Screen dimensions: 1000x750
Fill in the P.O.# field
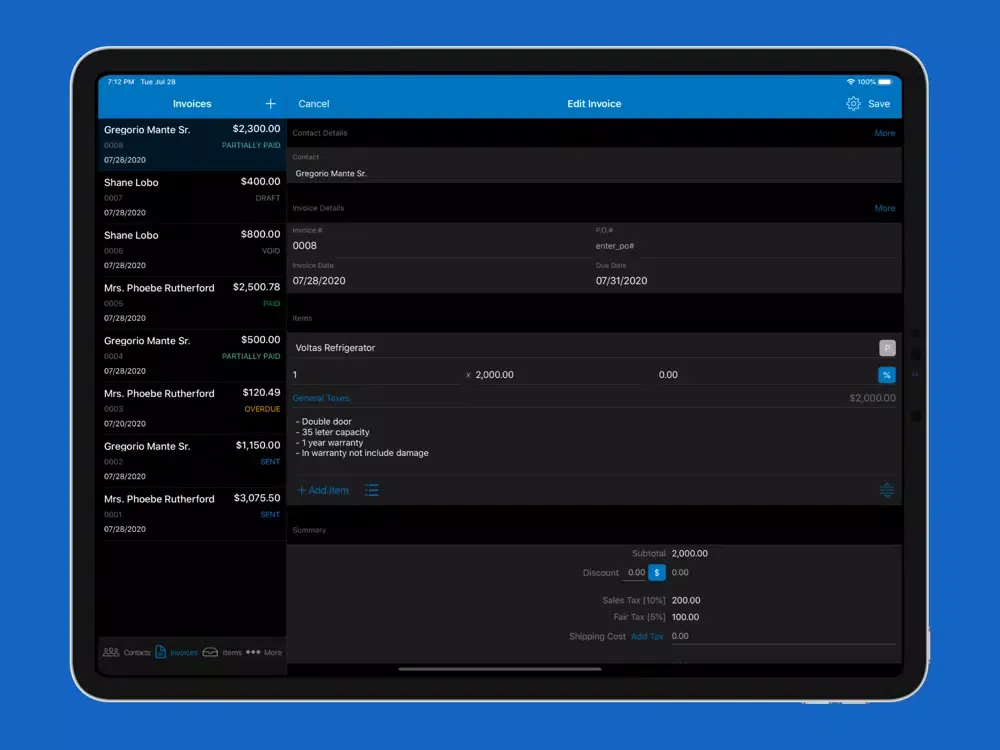click(745, 246)
